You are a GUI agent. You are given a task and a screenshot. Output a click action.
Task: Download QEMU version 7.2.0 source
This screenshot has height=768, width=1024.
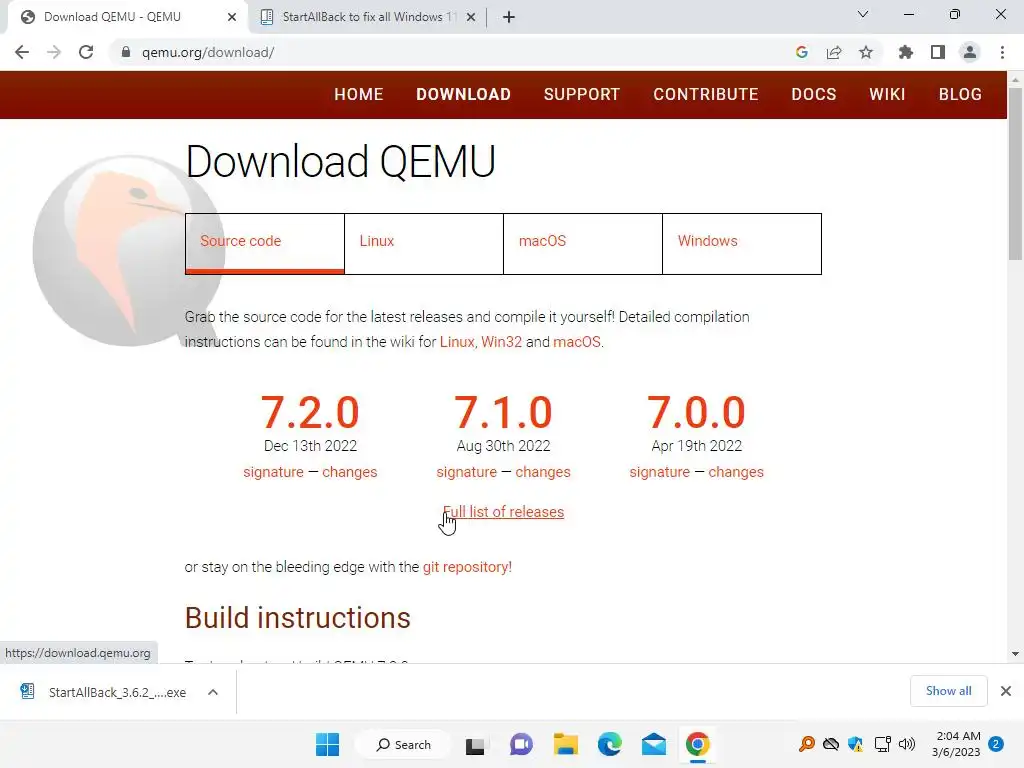310,413
